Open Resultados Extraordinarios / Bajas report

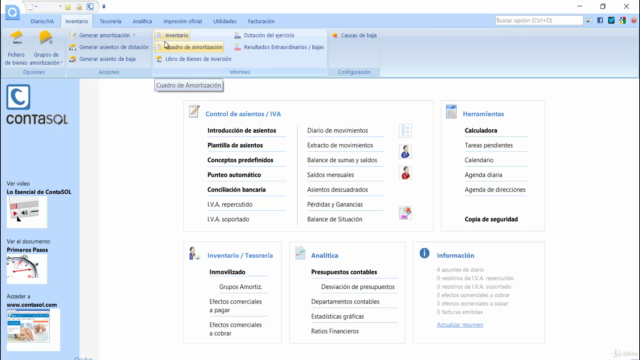pyautogui.click(x=279, y=47)
